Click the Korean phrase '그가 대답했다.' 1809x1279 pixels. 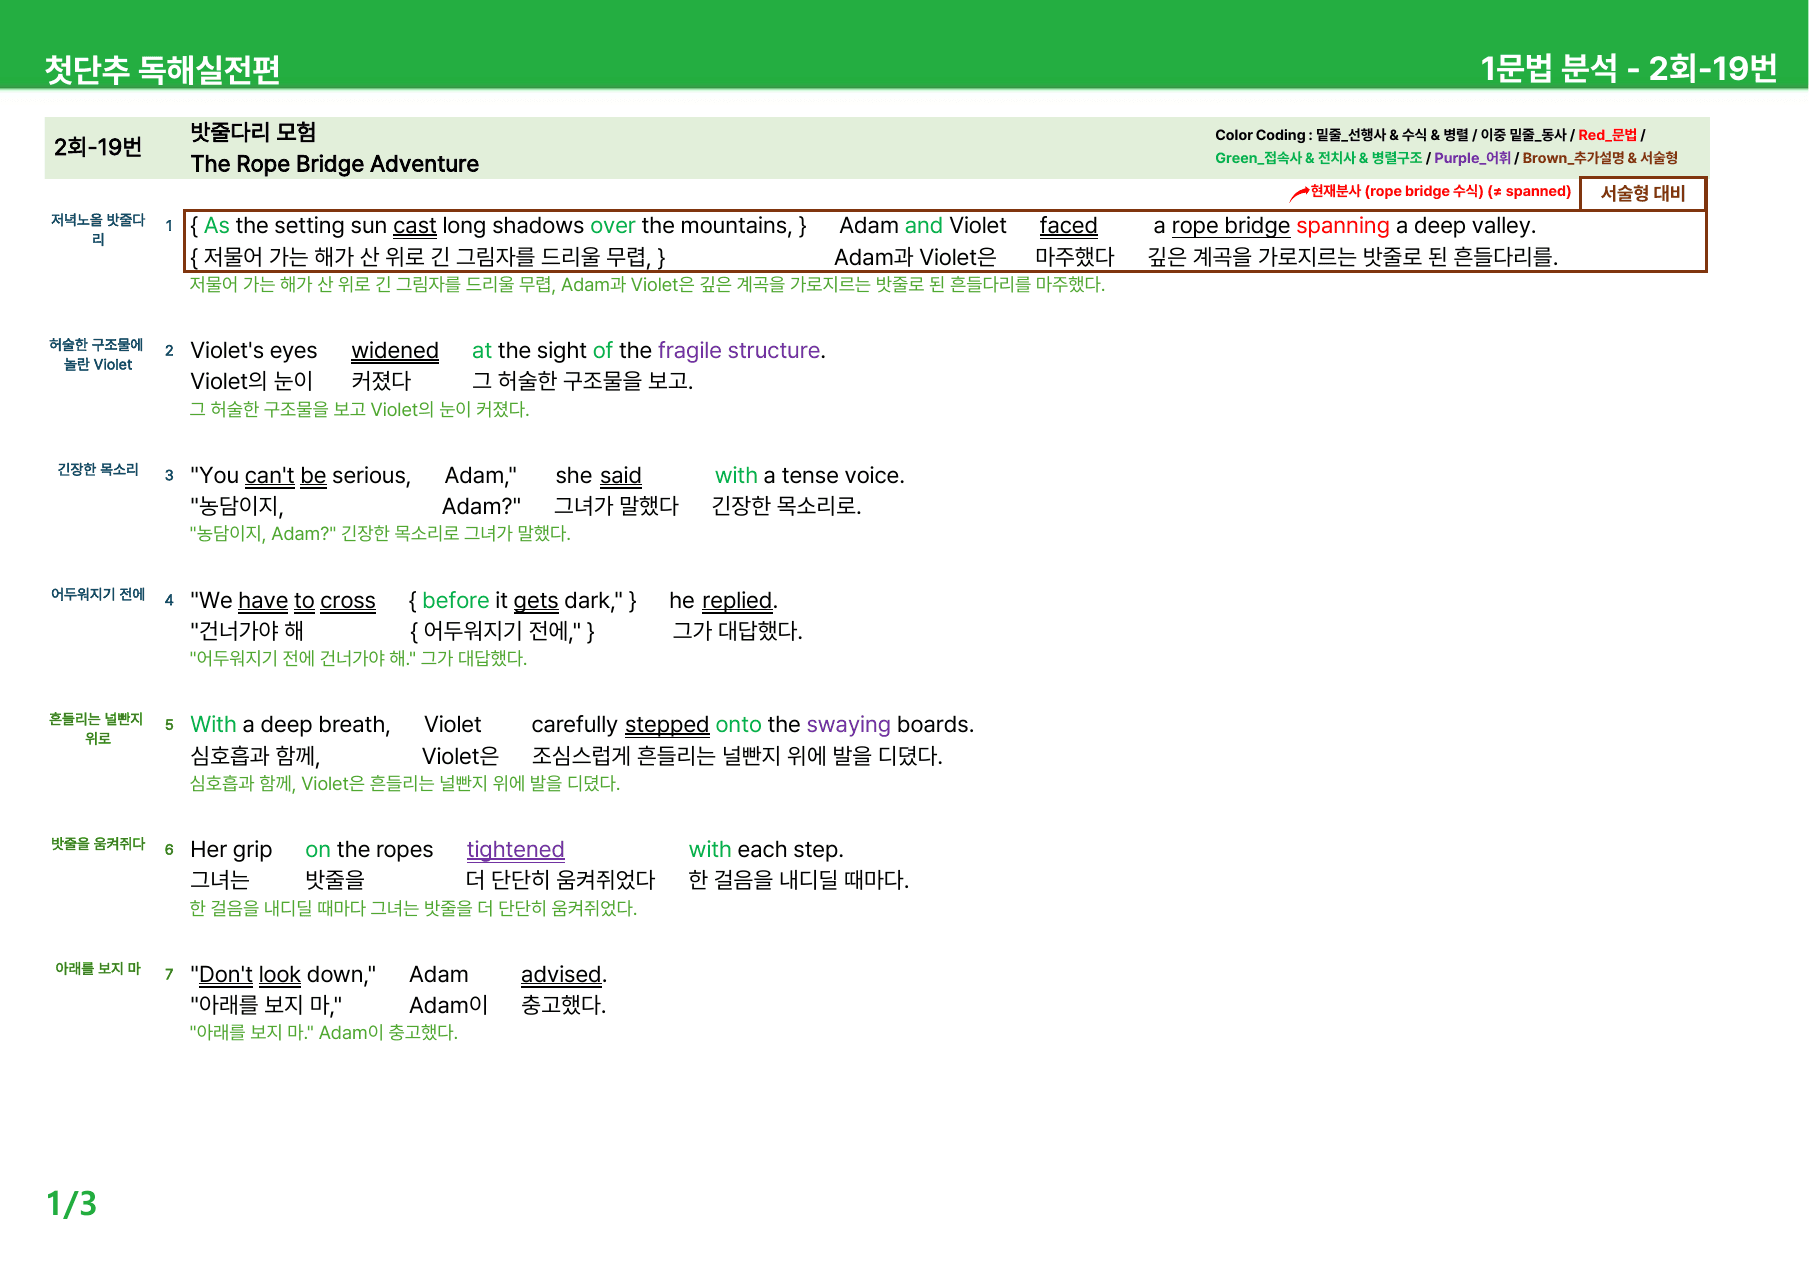pyautogui.click(x=737, y=631)
